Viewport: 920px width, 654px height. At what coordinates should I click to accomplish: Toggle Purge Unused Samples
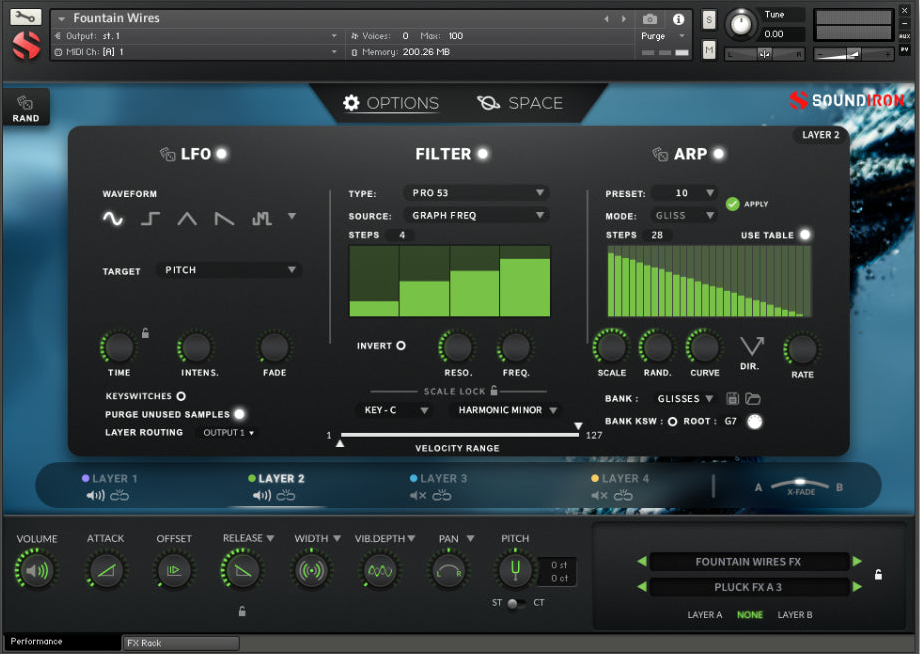click(239, 414)
